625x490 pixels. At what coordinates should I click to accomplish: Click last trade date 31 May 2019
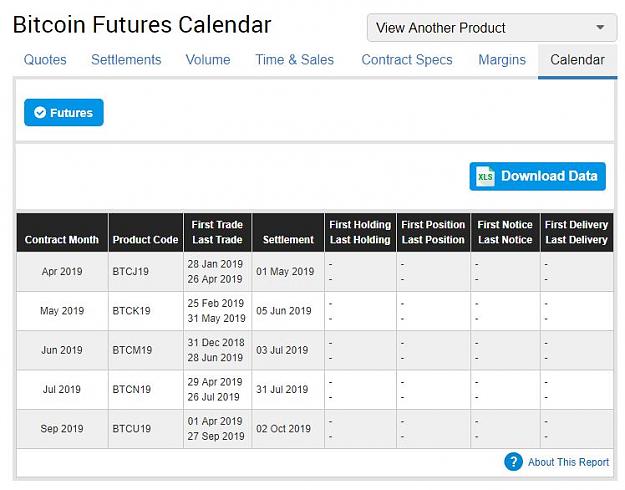[x=216, y=318]
